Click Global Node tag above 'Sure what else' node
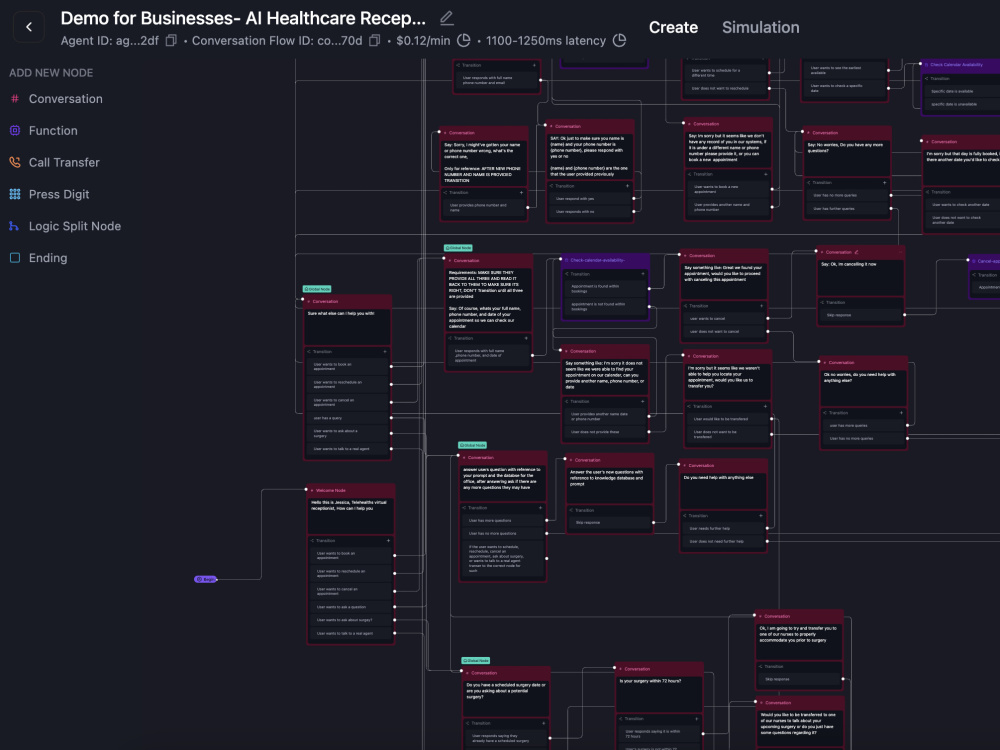 coord(317,289)
